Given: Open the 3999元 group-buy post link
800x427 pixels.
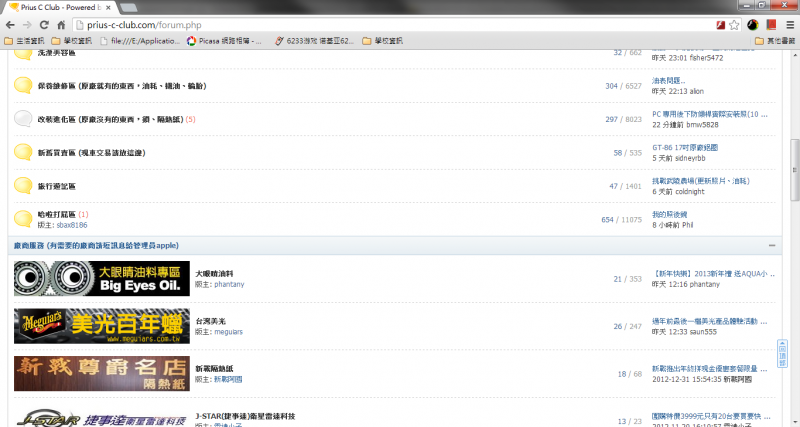Looking at the screenshot, I should click(x=711, y=416).
